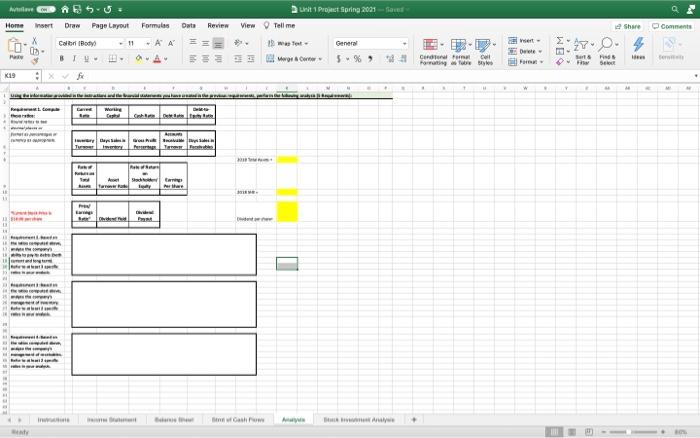Viewport: 700px width, 438px height.
Task: Toggle Underline formatting
Action: click(x=86, y=58)
